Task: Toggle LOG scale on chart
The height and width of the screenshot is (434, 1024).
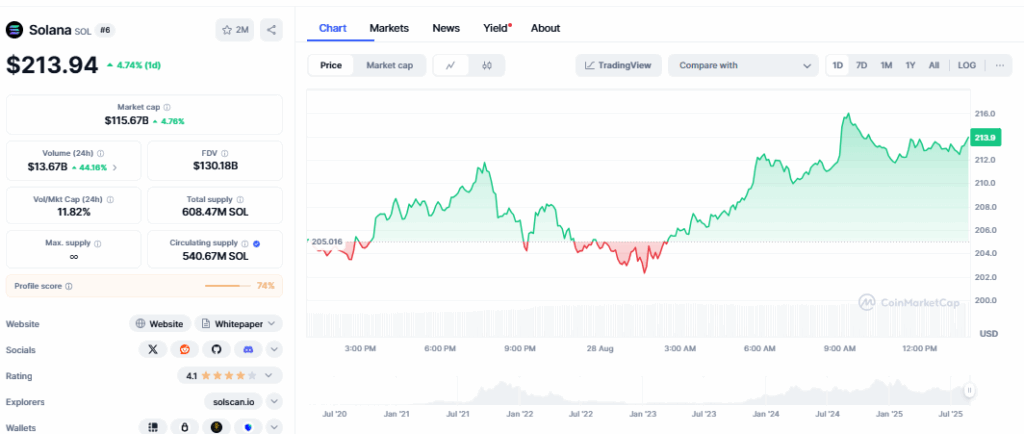Action: coord(967,65)
